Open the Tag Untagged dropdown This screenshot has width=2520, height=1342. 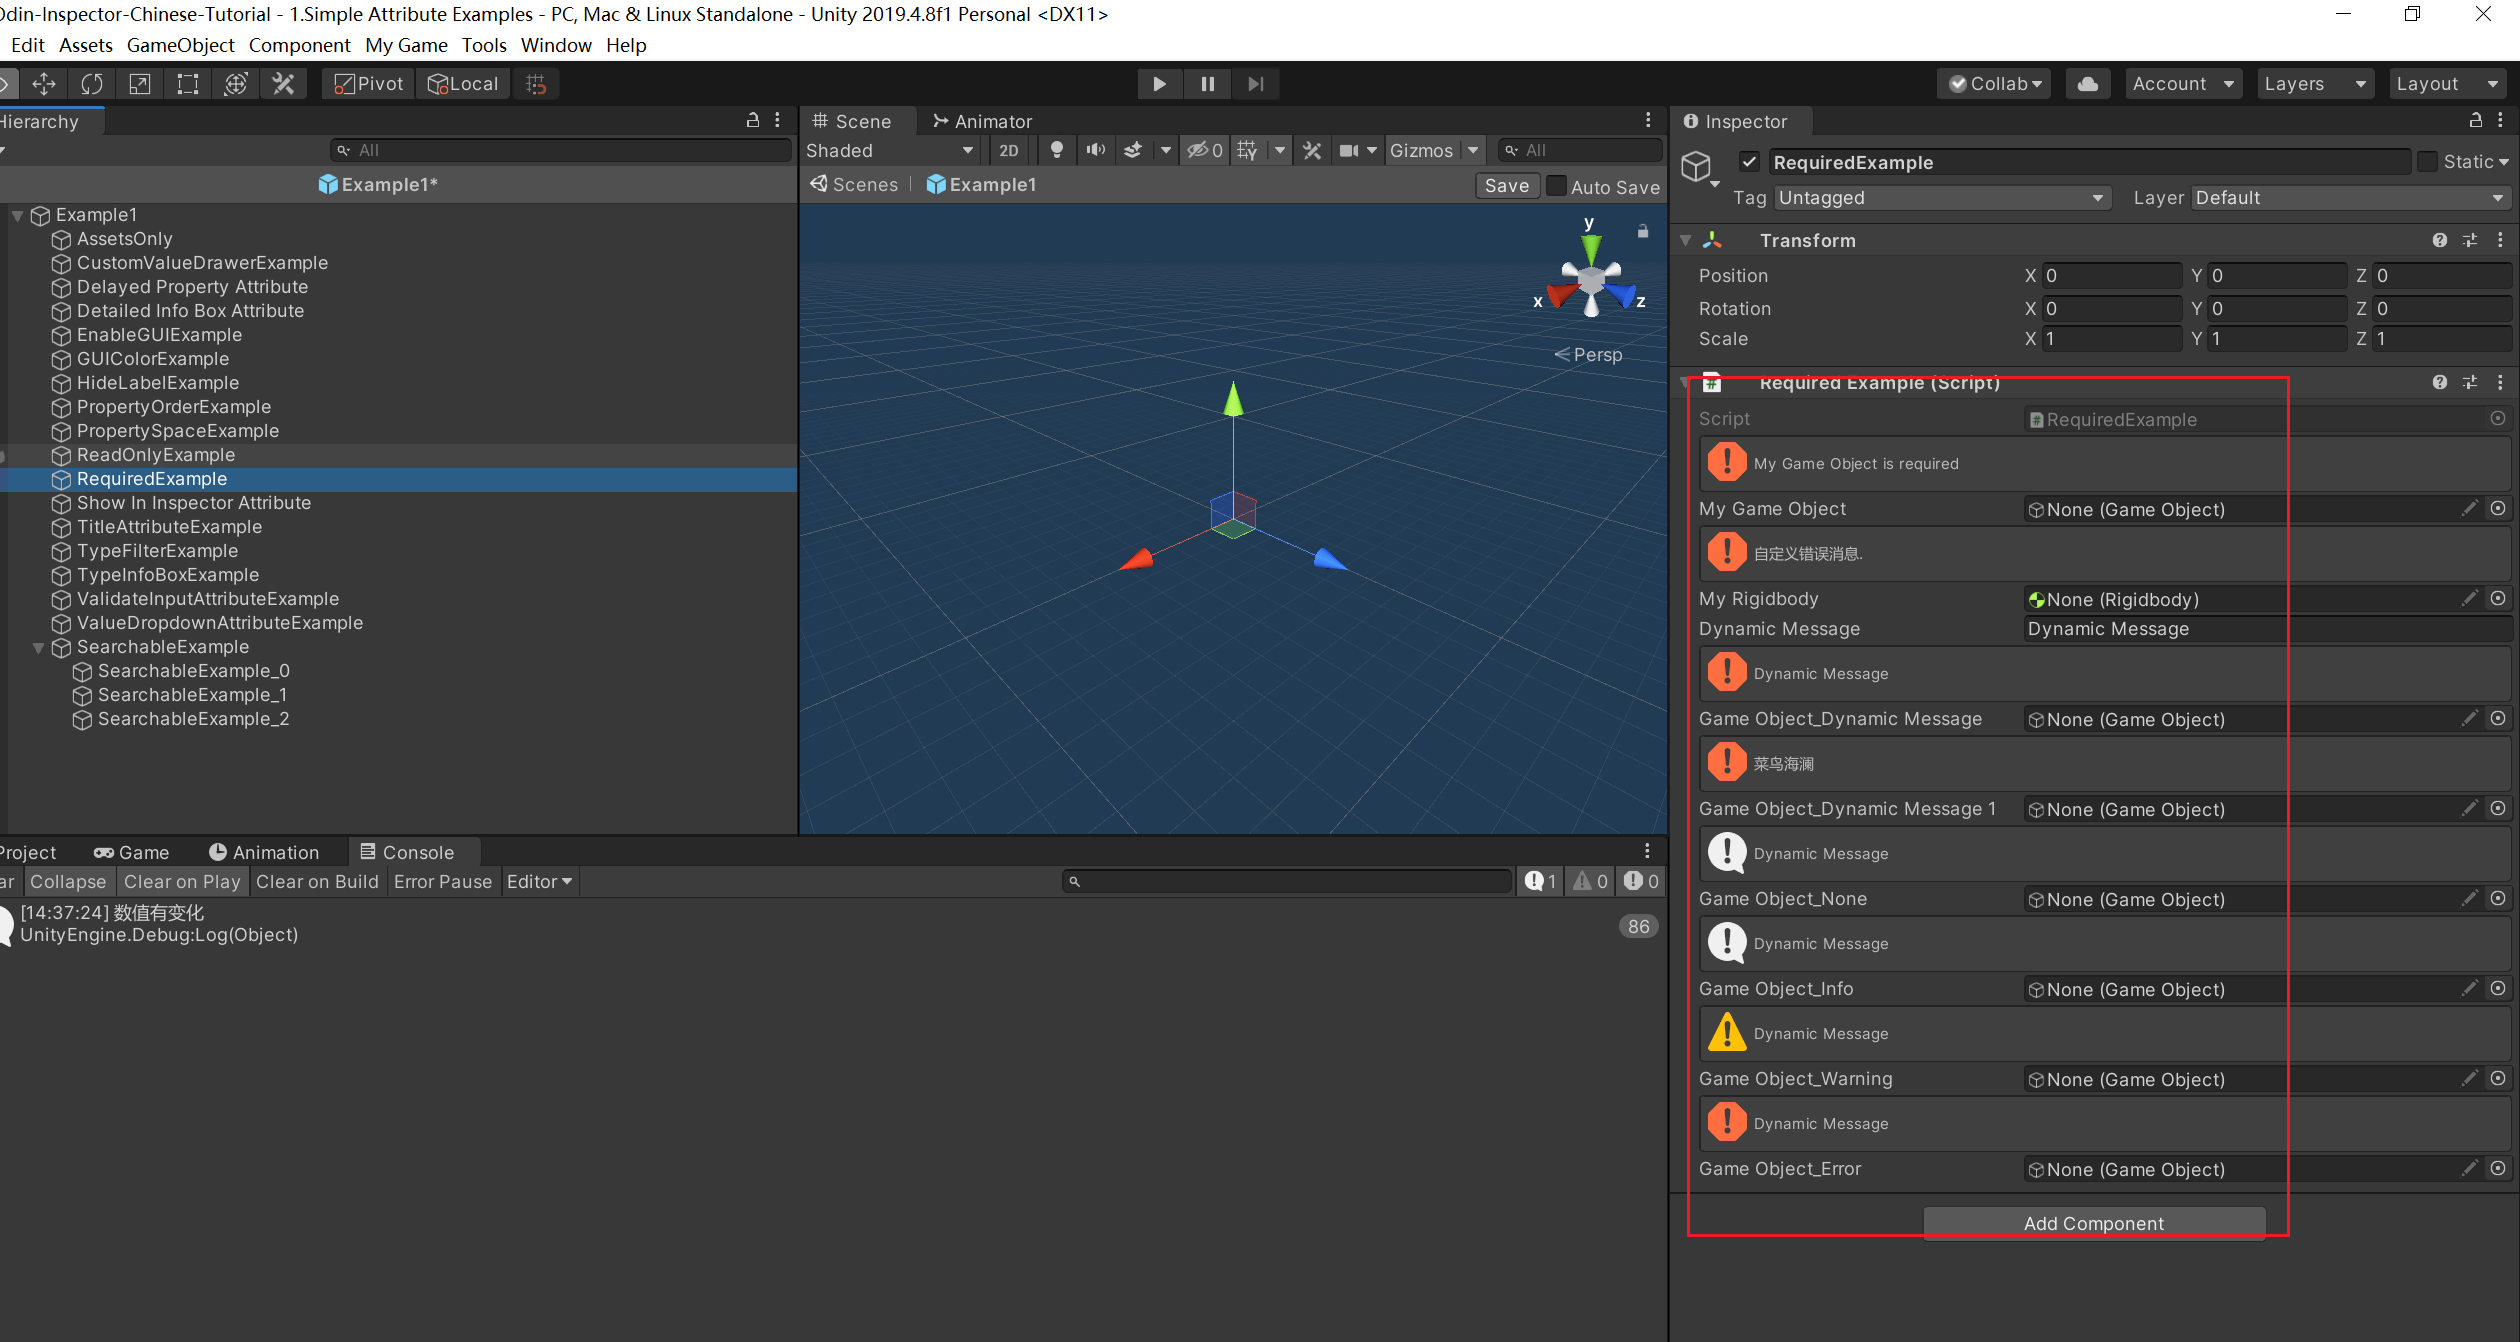point(1942,198)
